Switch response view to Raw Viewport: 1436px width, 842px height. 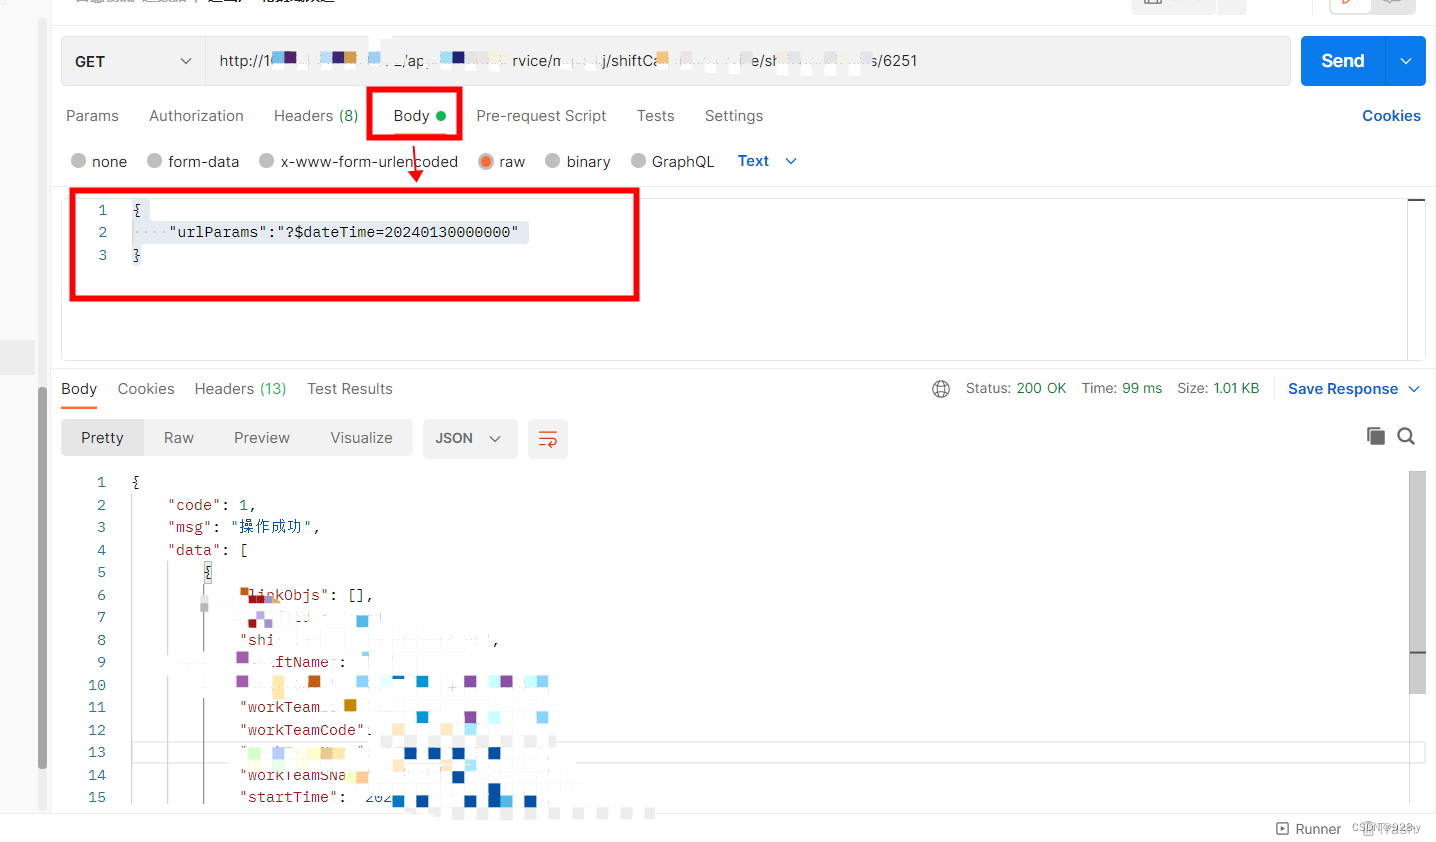click(x=179, y=438)
